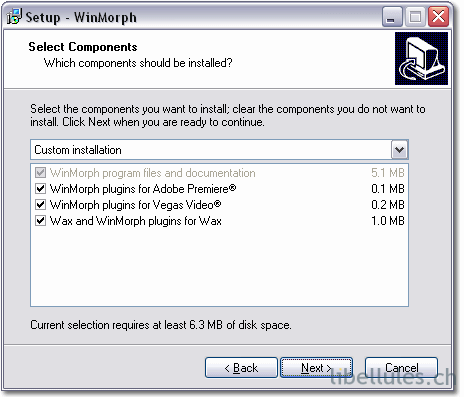Click the Setup installer icon in the title bar
This screenshot has height=397, width=464.
(14, 17)
